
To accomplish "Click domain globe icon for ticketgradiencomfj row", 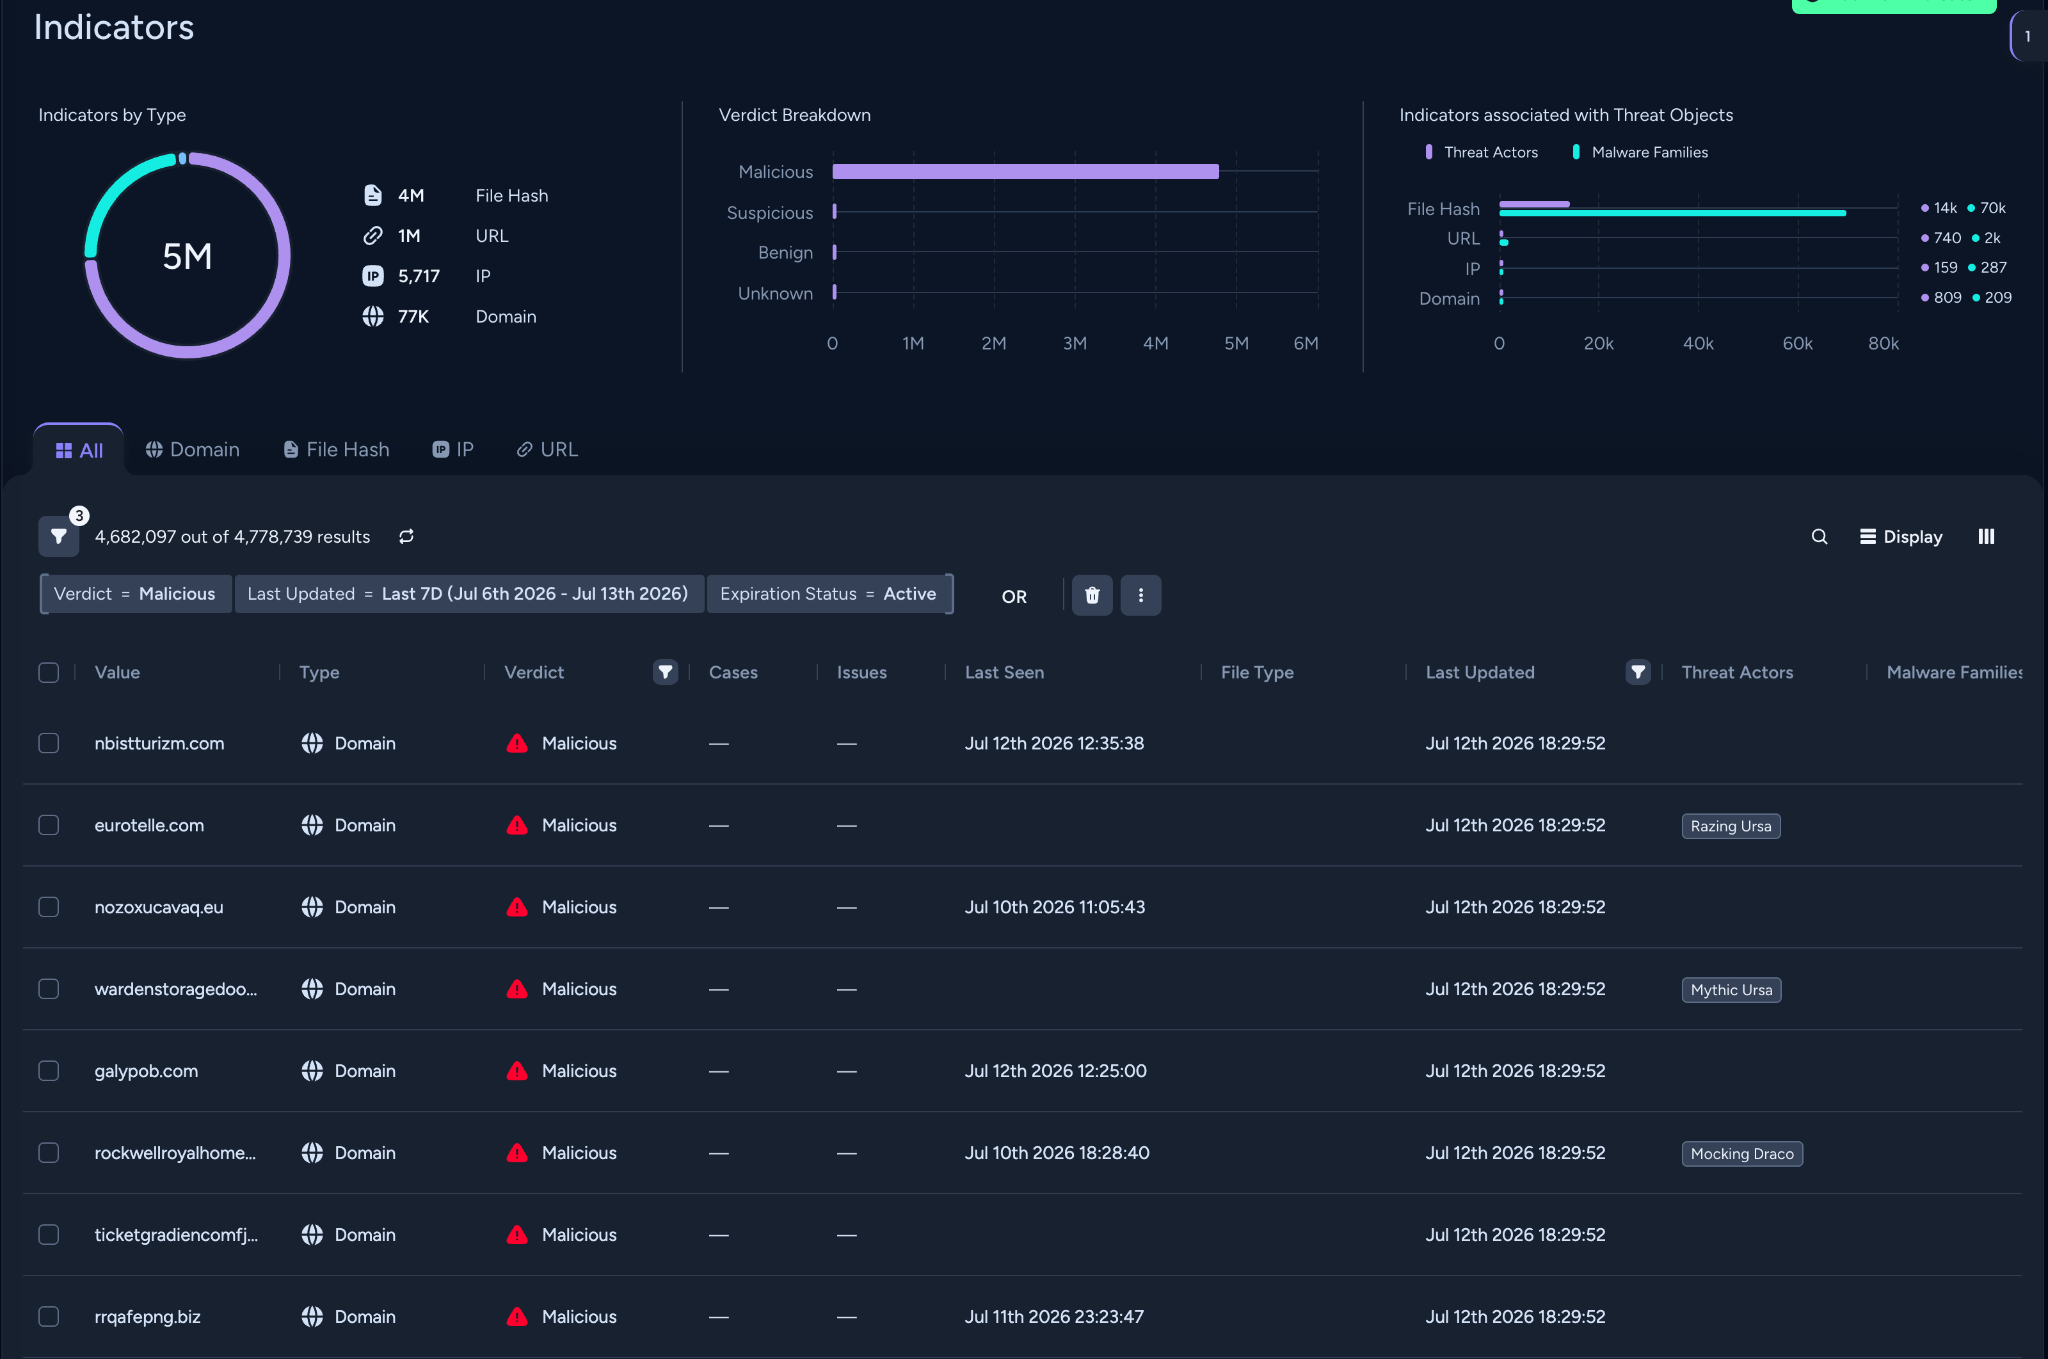I will point(312,1235).
